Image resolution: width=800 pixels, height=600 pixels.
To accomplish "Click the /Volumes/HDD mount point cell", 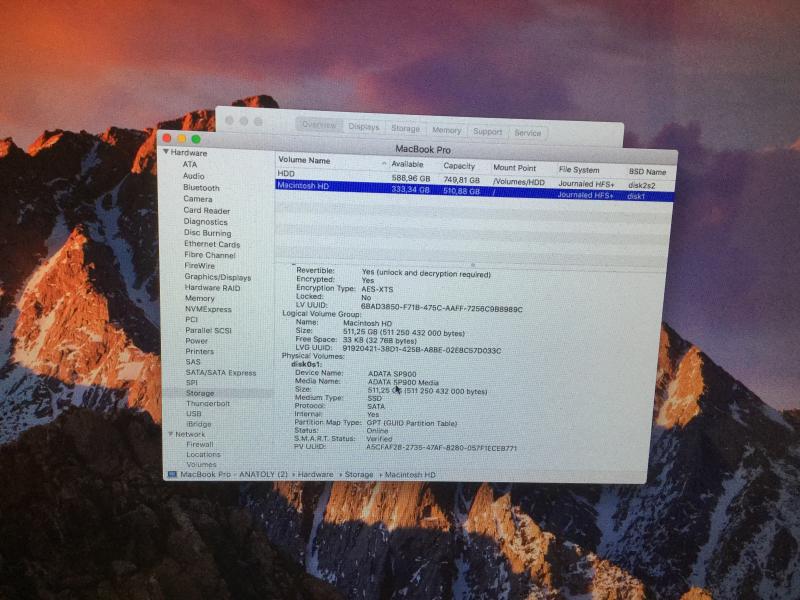I will pos(519,182).
